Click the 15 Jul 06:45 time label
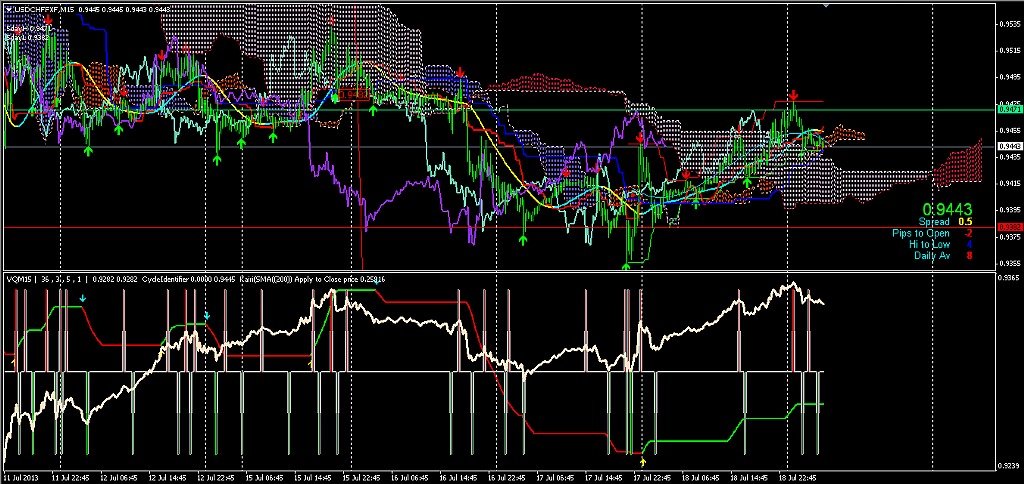 pyautogui.click(x=264, y=477)
